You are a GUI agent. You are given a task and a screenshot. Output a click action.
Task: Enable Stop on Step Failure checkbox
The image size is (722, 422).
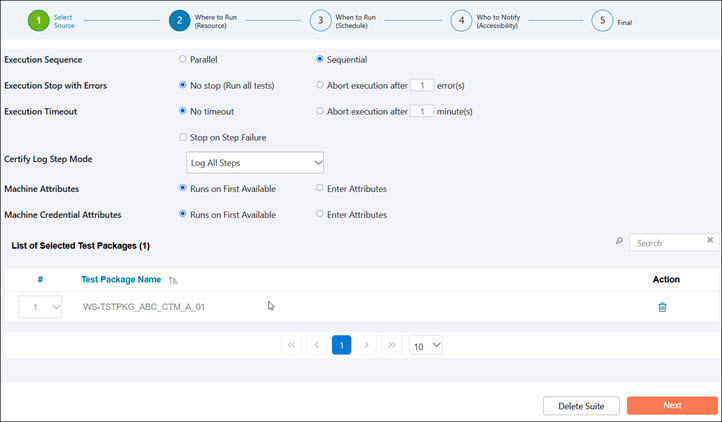(182, 137)
